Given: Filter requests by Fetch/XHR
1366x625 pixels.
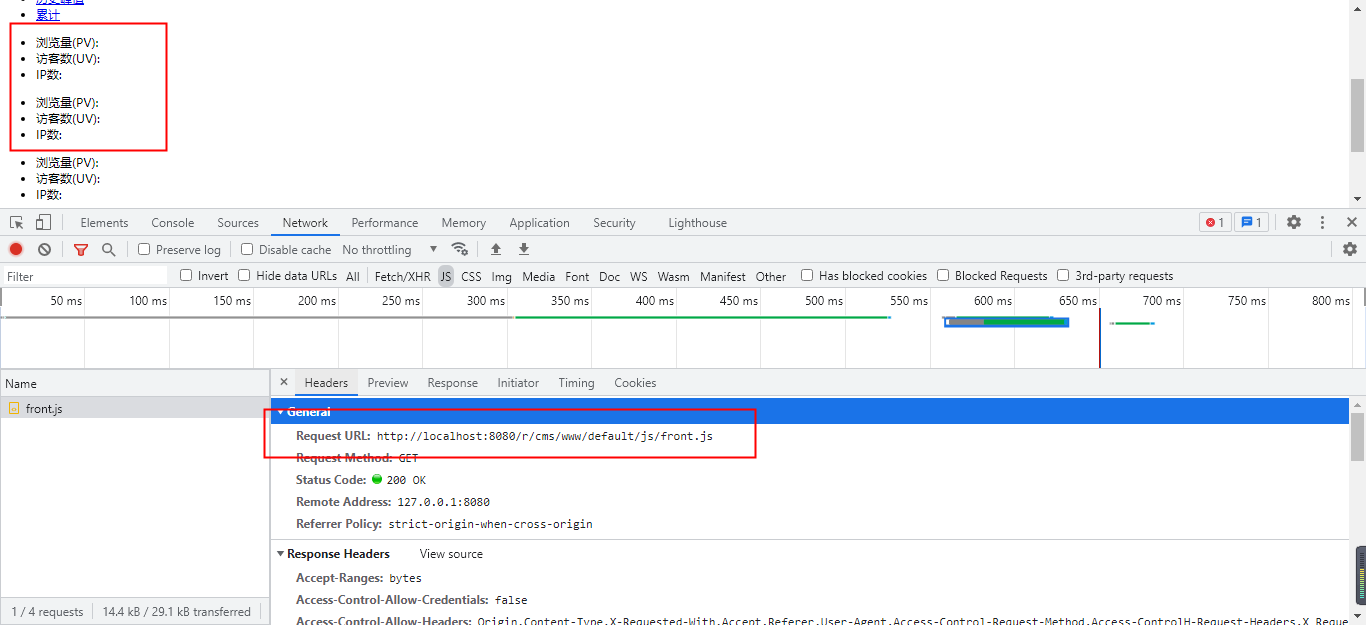Looking at the screenshot, I should coord(403,276).
